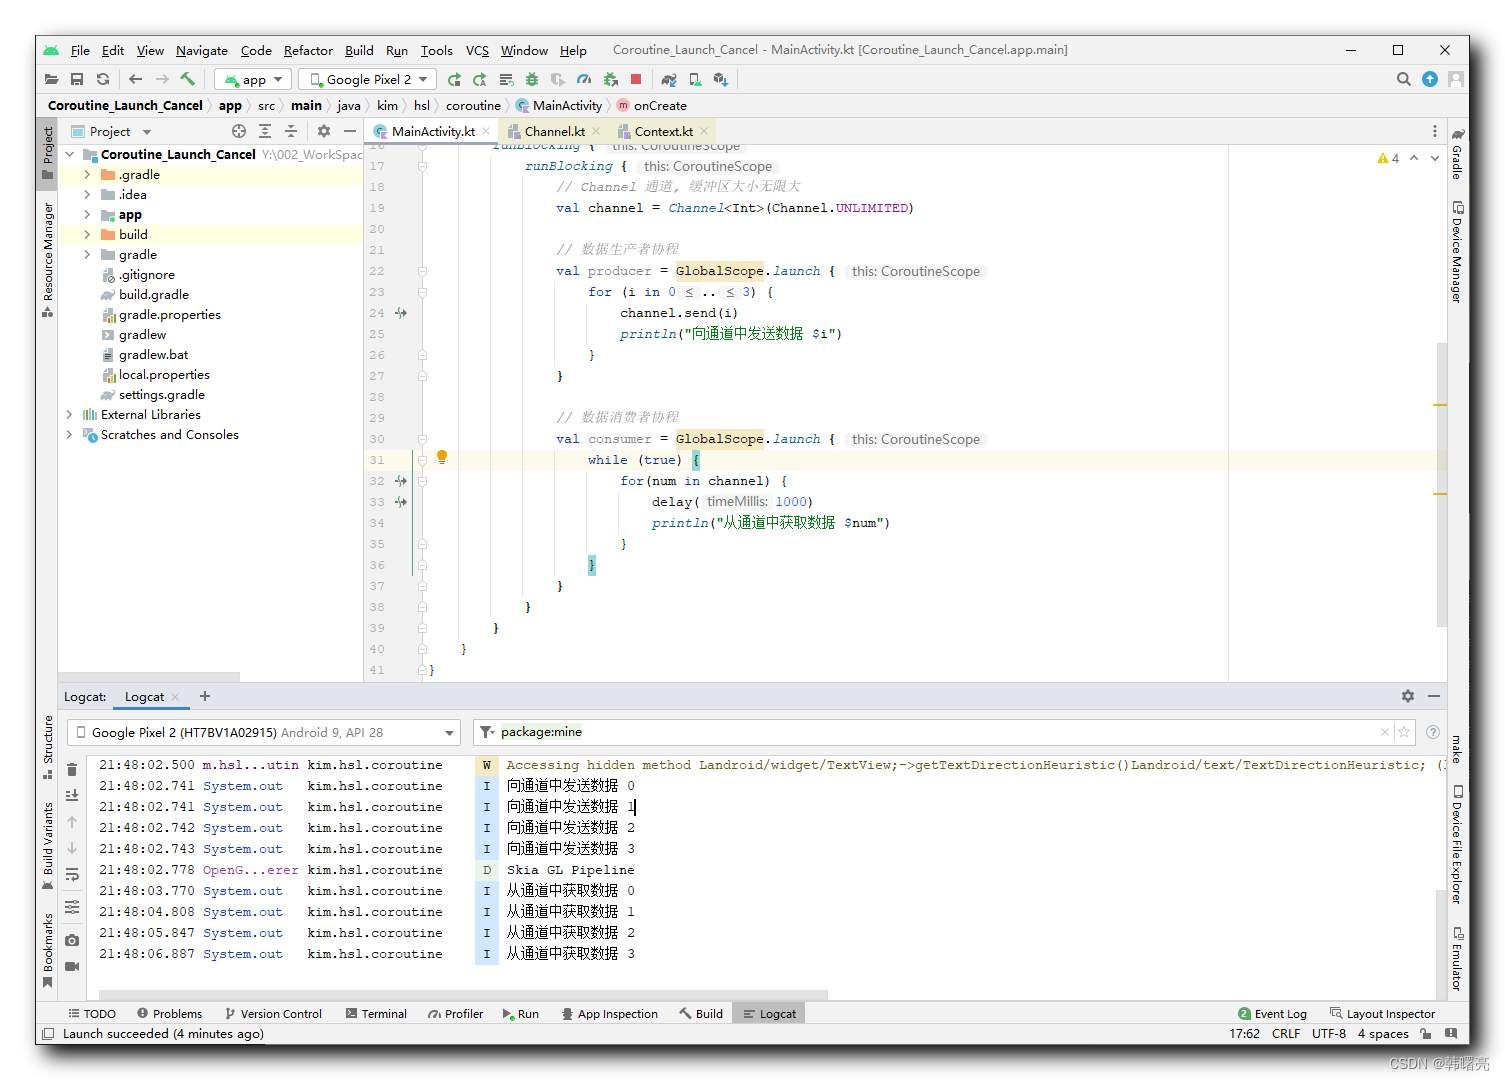This screenshot has height=1080, width=1505.
Task: Click the Collapse All project tree icon
Action: pos(291,131)
